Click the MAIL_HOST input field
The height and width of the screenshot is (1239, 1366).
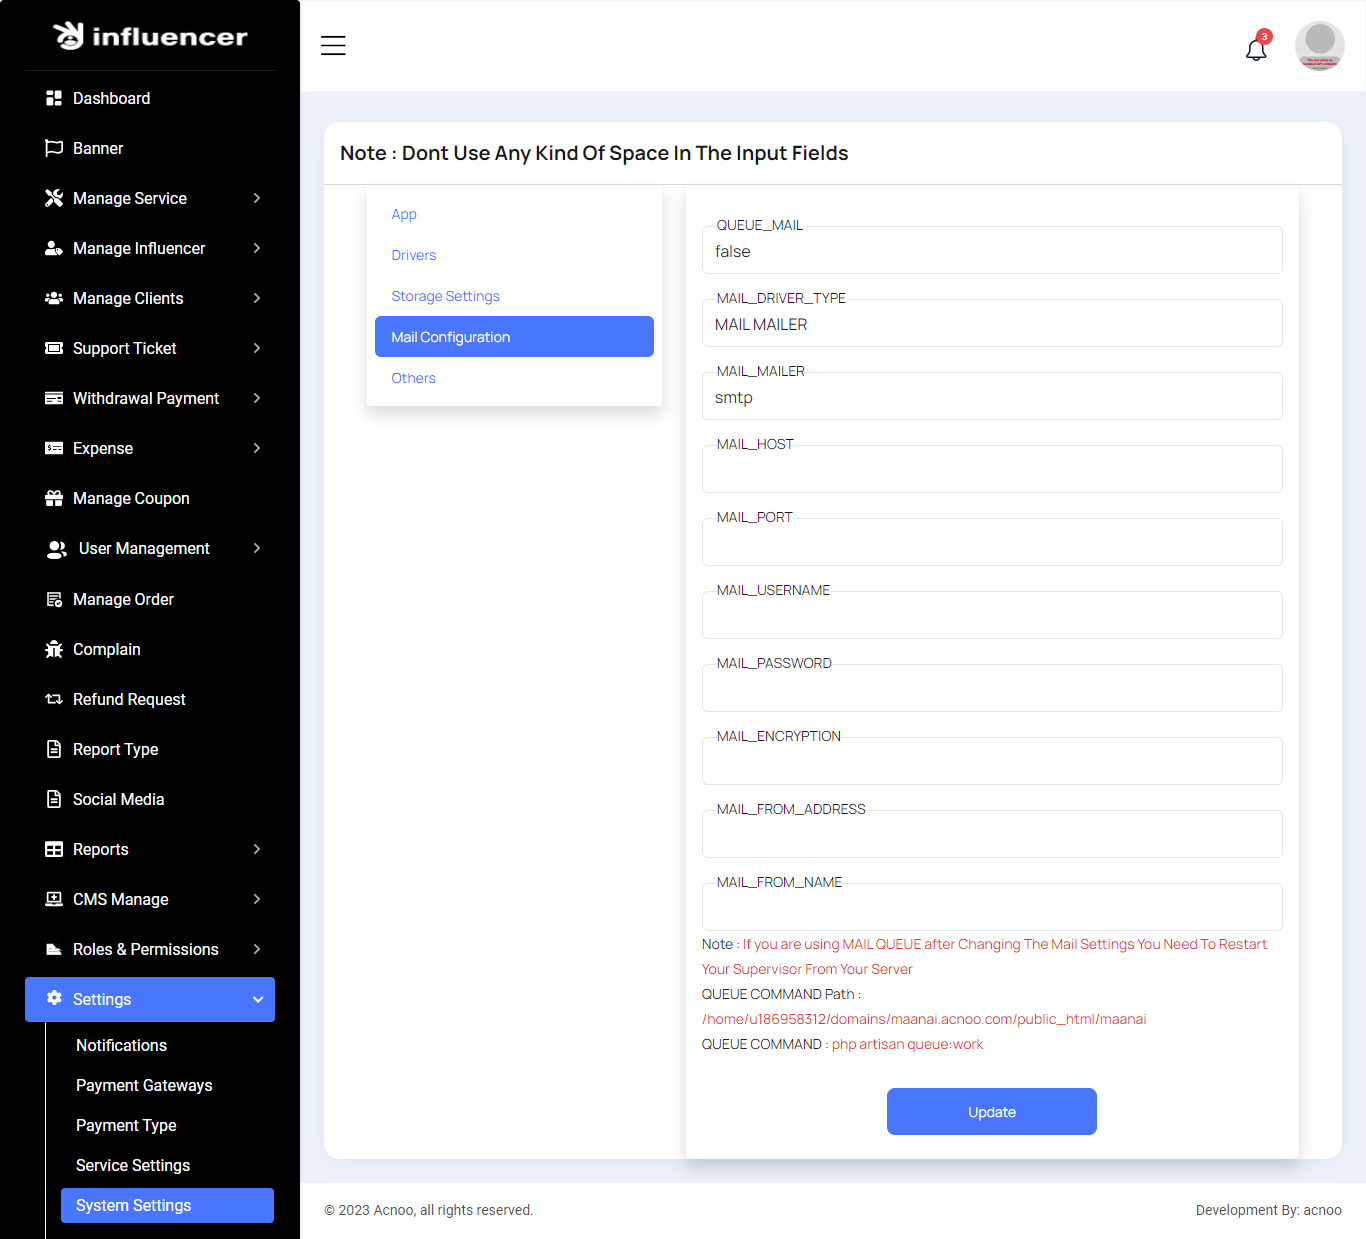pyautogui.click(x=991, y=470)
